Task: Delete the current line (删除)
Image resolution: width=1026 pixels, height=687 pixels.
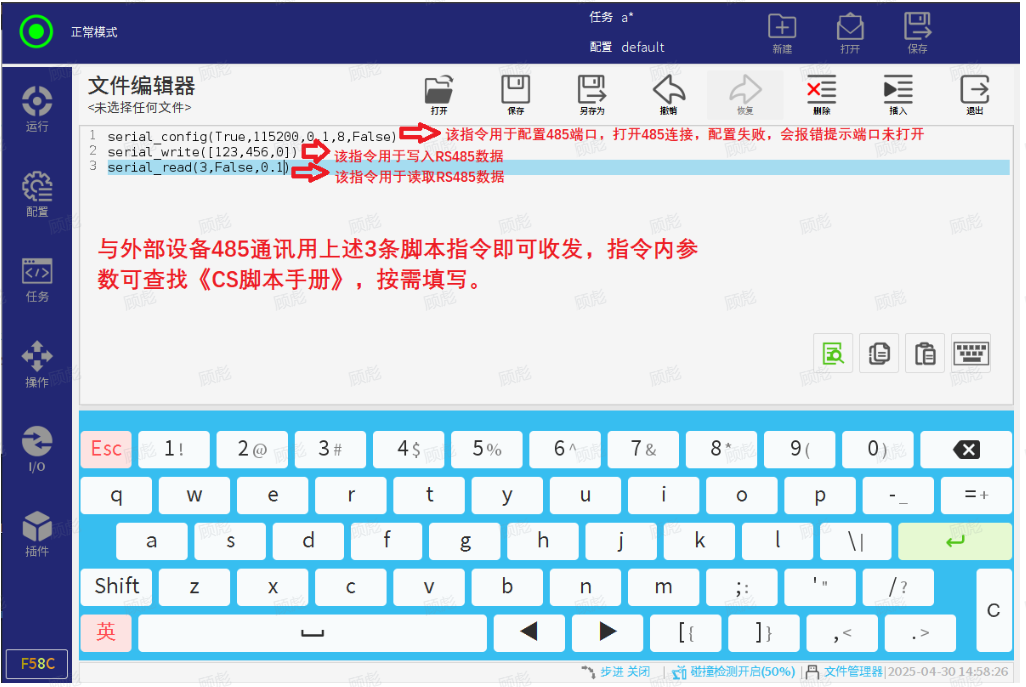Action: (821, 94)
